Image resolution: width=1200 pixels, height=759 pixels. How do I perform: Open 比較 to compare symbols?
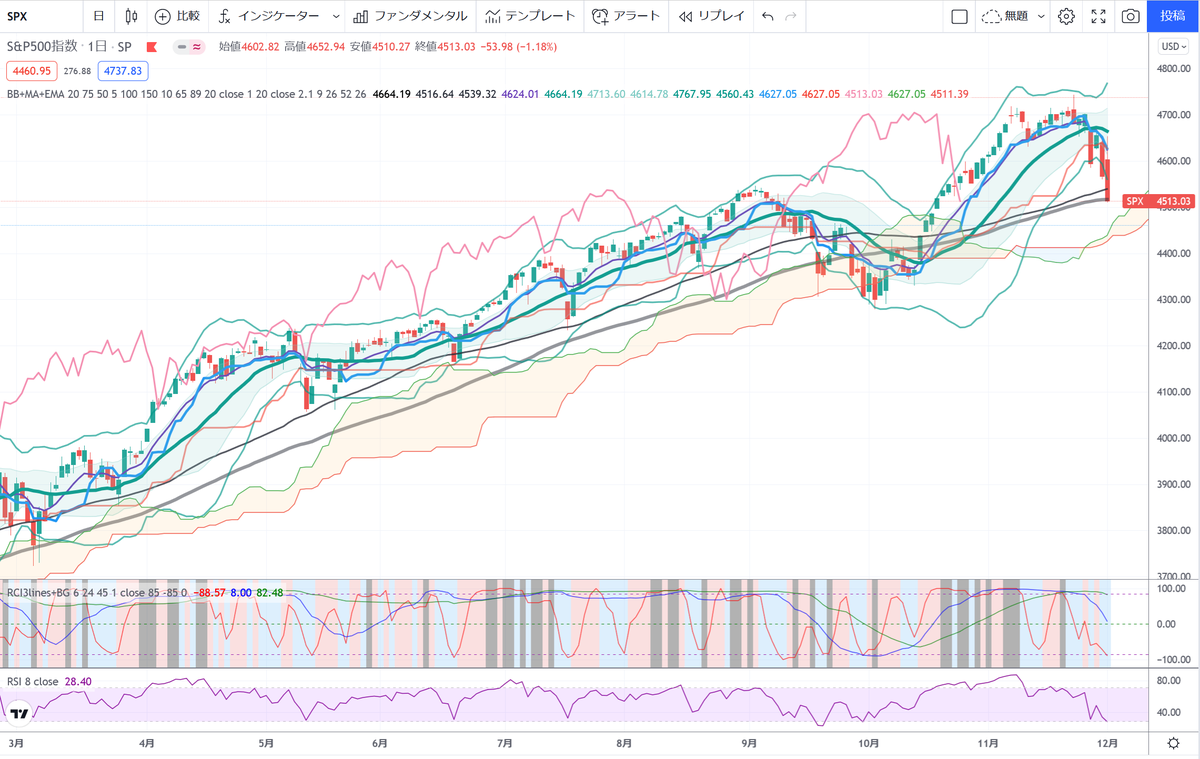[177, 16]
